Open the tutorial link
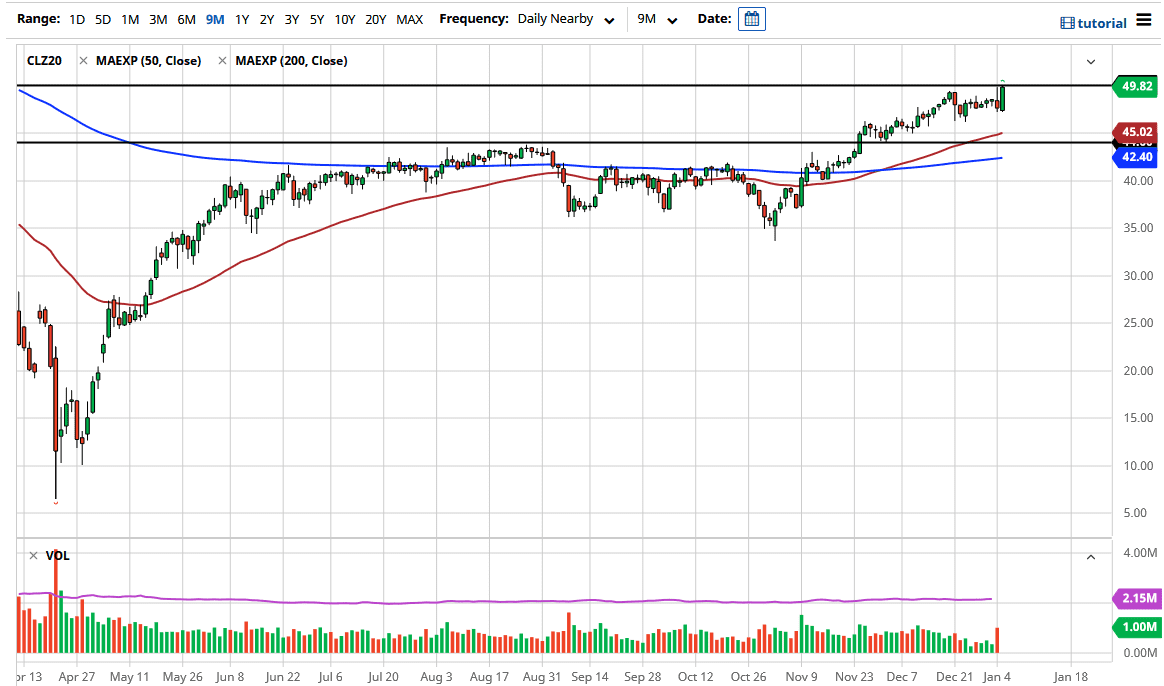1164x686 pixels. click(1100, 22)
